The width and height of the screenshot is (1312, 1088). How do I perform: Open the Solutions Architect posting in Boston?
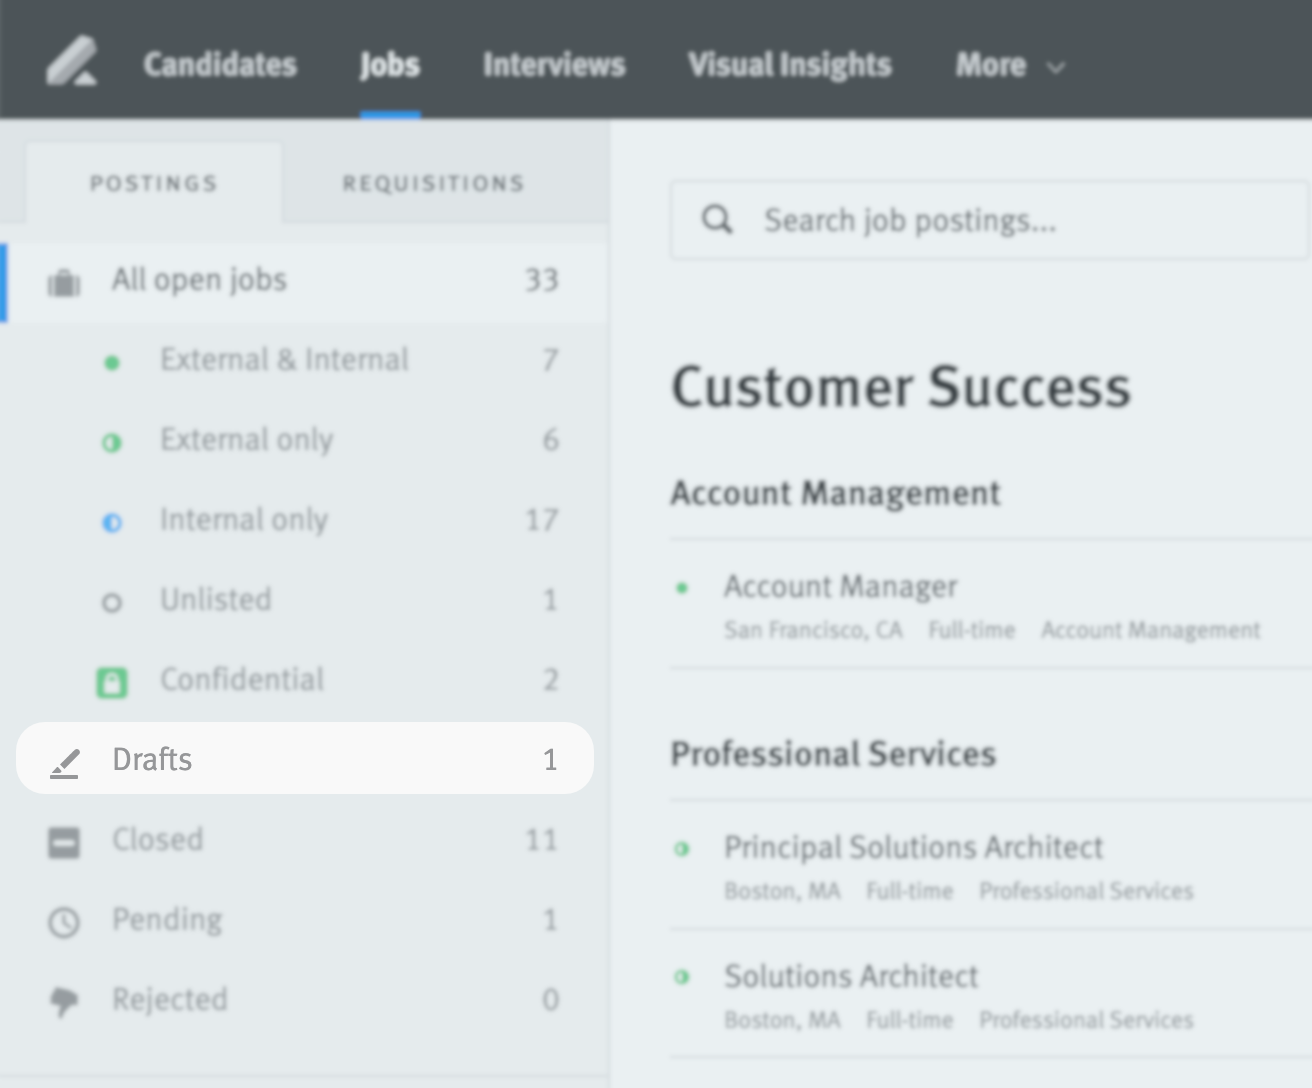(851, 976)
